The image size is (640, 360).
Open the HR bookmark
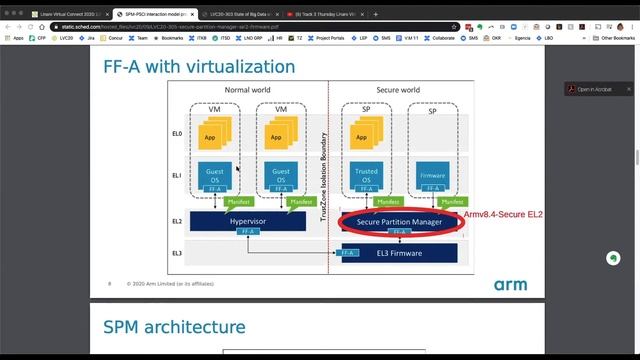[276, 38]
